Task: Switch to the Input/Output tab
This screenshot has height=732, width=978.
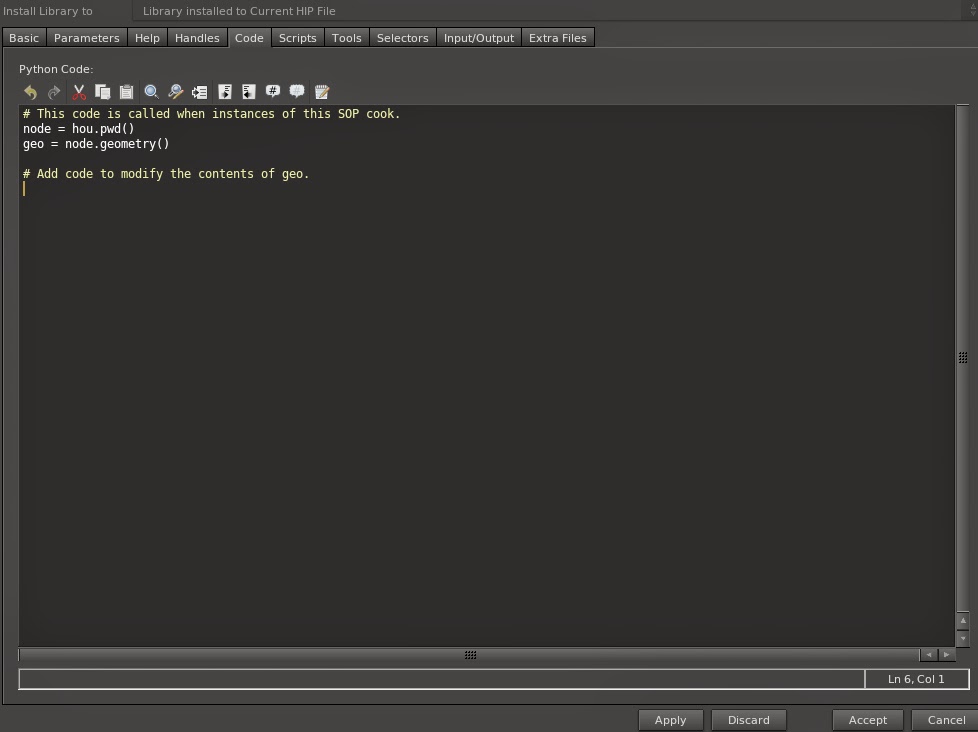Action: click(x=479, y=37)
